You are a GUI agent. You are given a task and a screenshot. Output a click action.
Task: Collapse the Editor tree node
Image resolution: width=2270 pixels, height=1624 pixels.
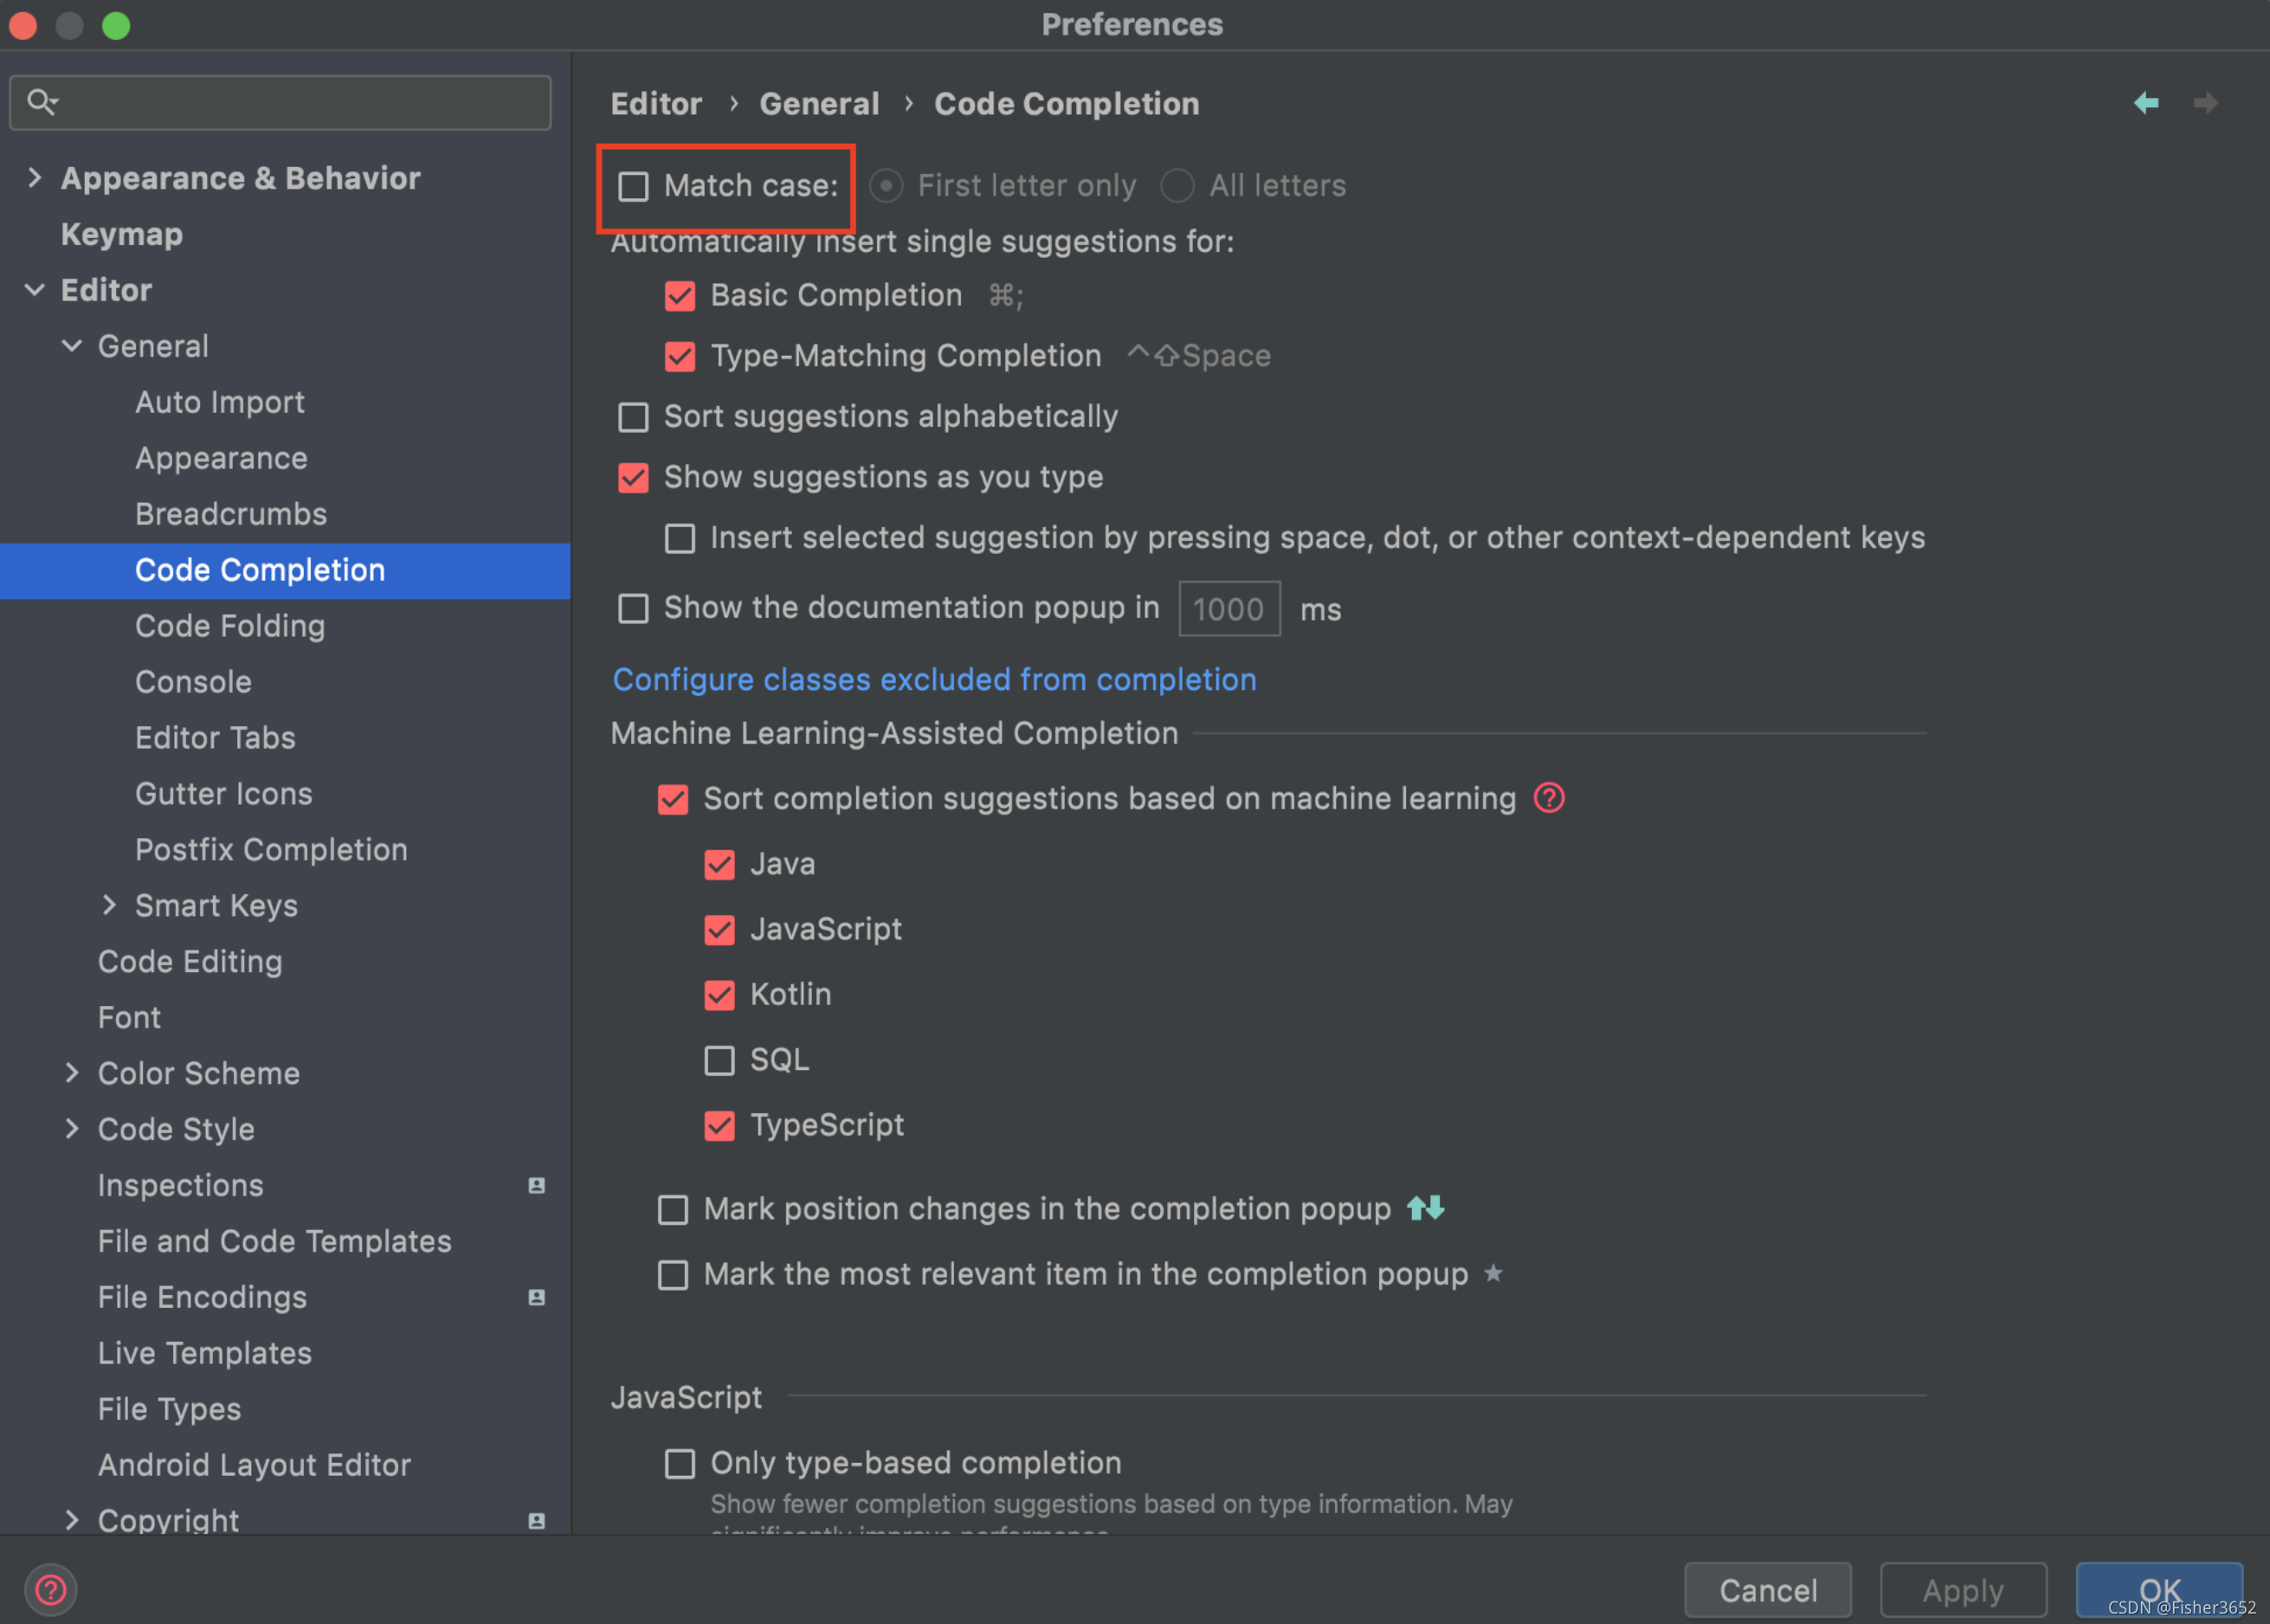[x=35, y=290]
